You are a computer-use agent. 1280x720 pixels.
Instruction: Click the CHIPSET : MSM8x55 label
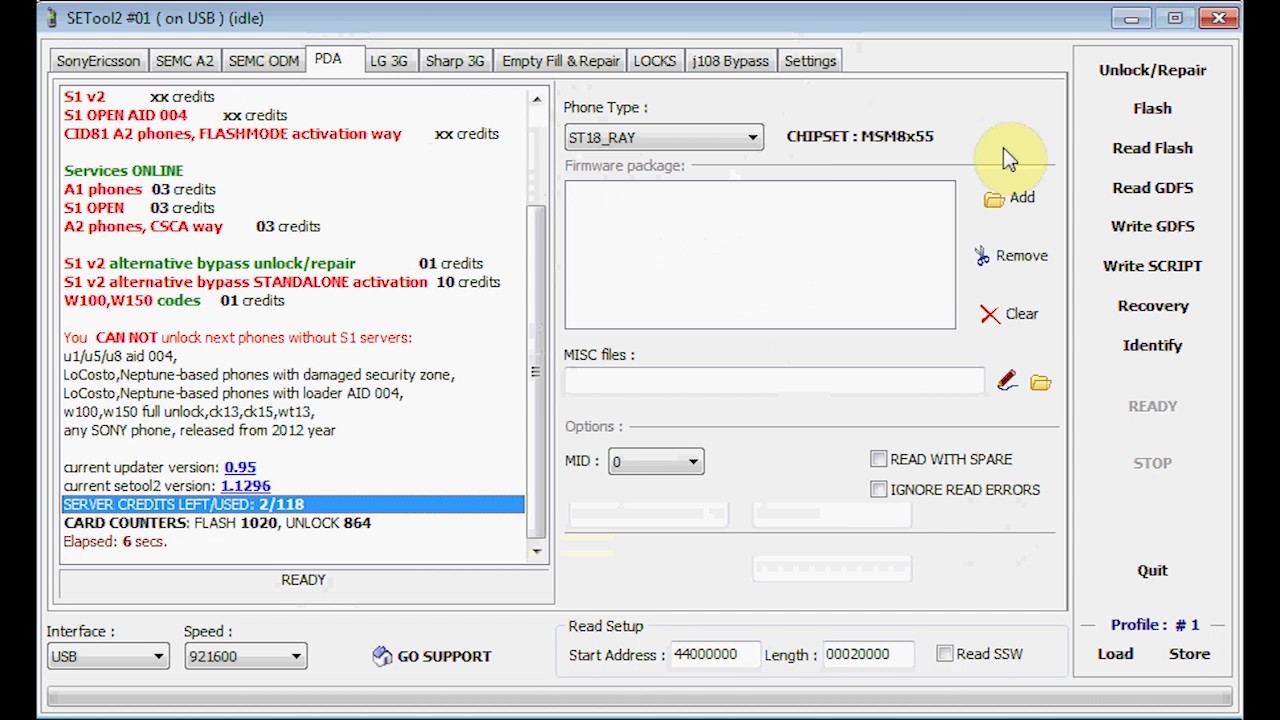tap(860, 136)
